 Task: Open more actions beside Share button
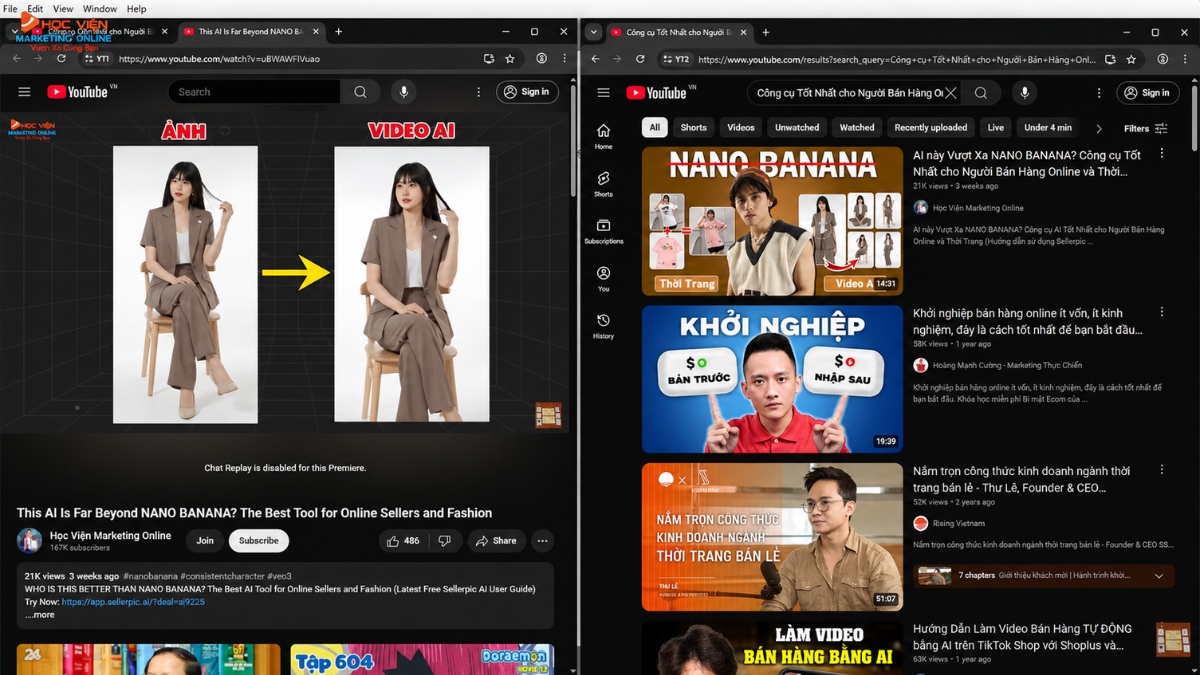[x=542, y=541]
